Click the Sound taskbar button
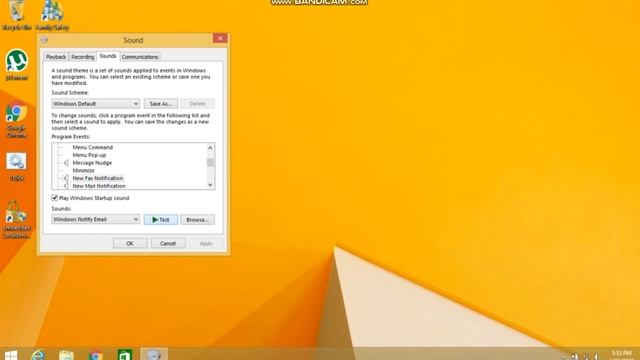640x360 pixels. click(154, 354)
